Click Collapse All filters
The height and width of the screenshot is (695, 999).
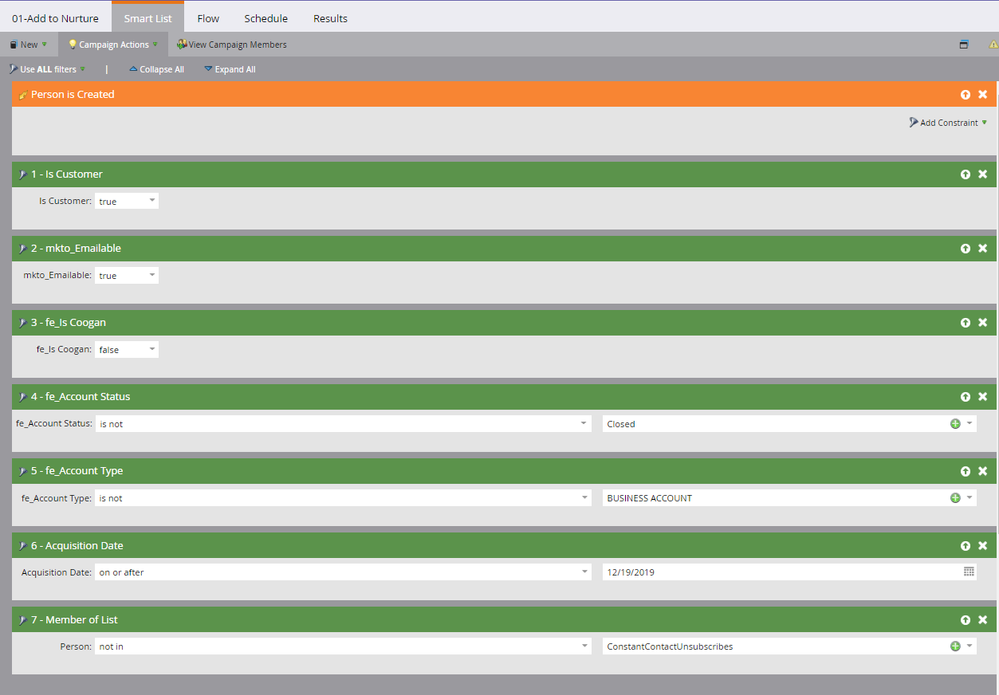[157, 70]
